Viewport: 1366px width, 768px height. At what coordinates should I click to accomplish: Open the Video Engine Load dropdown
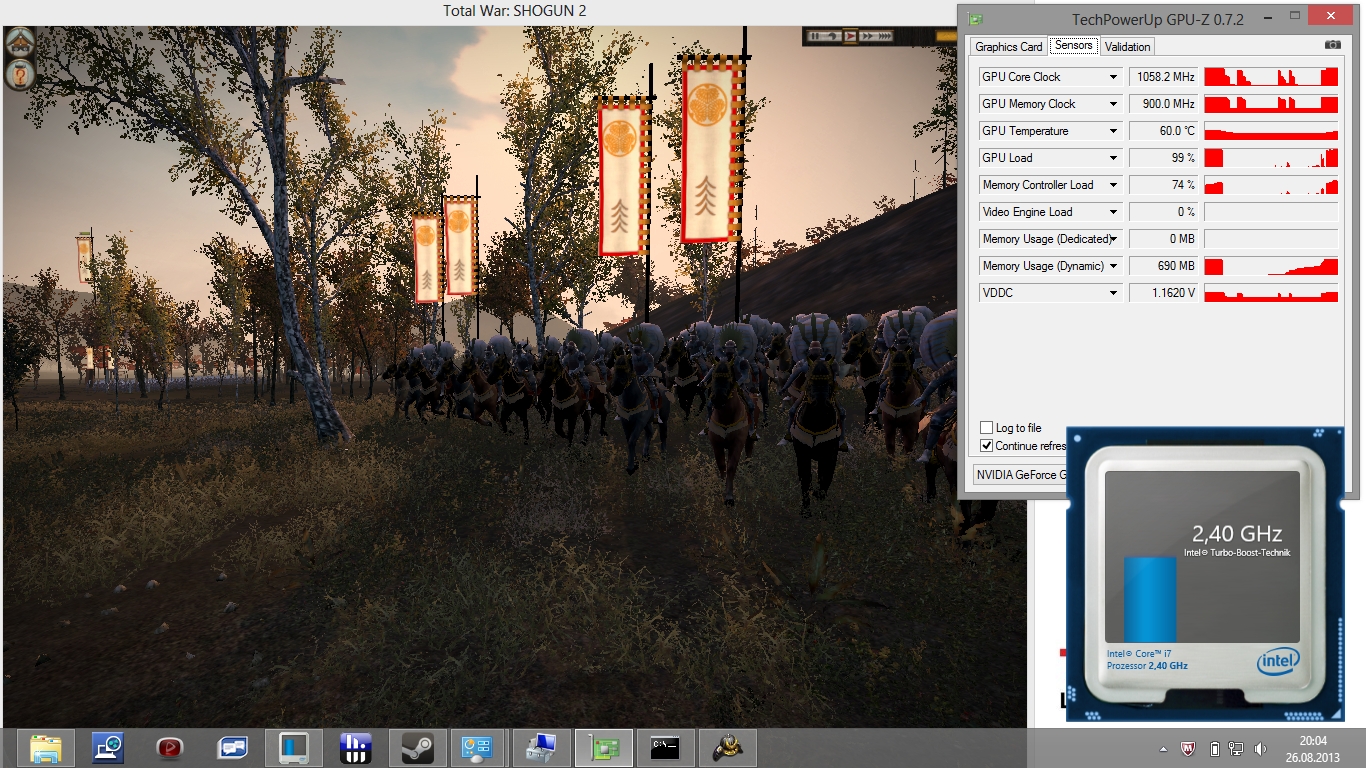[1113, 212]
